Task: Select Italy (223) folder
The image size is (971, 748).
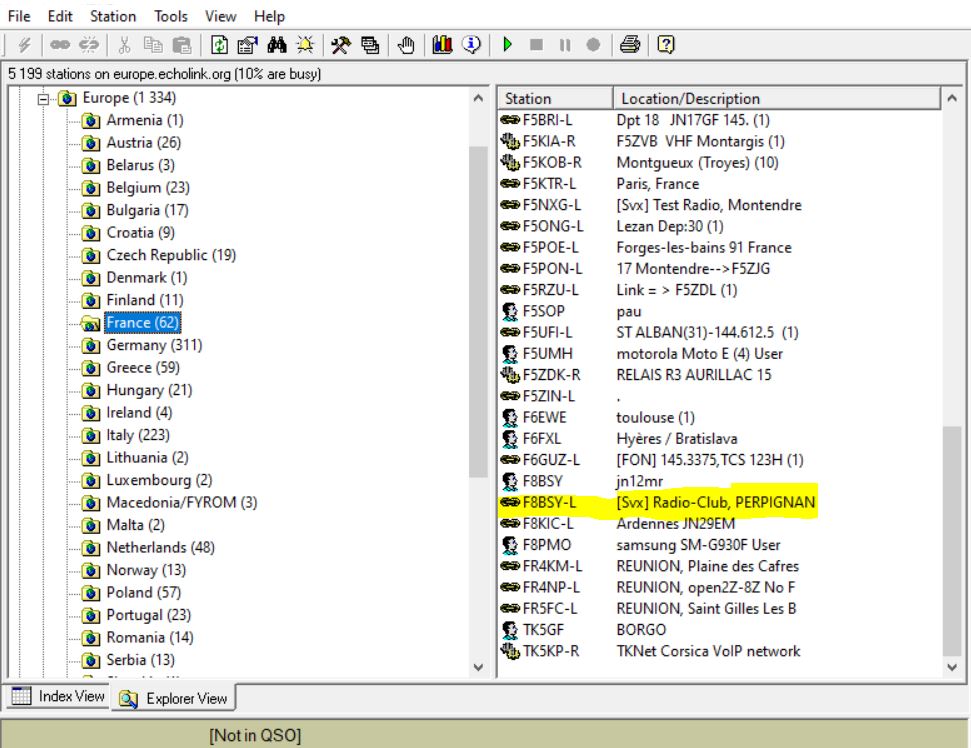Action: point(137,435)
